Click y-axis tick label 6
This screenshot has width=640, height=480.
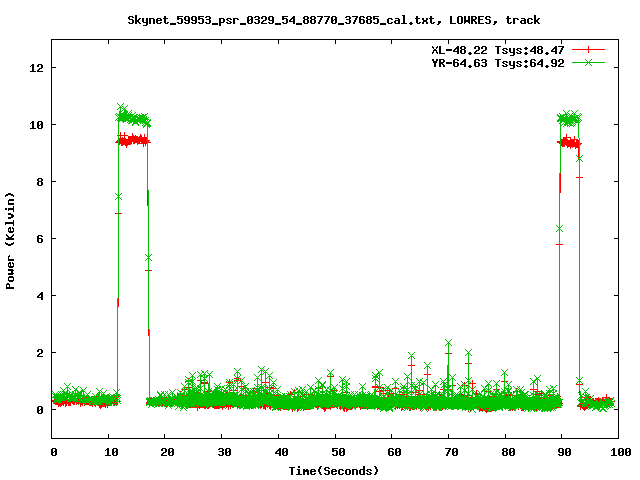tap(40, 239)
